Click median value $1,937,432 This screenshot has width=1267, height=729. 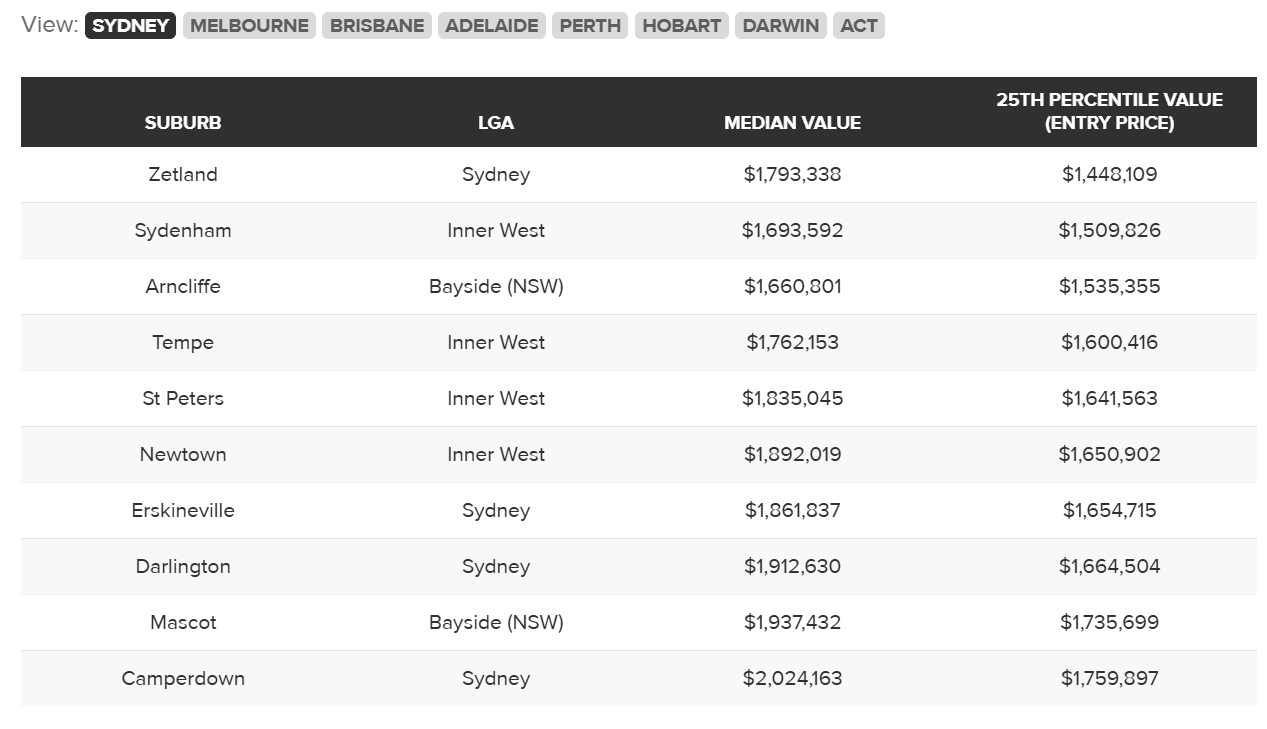pyautogui.click(x=792, y=622)
